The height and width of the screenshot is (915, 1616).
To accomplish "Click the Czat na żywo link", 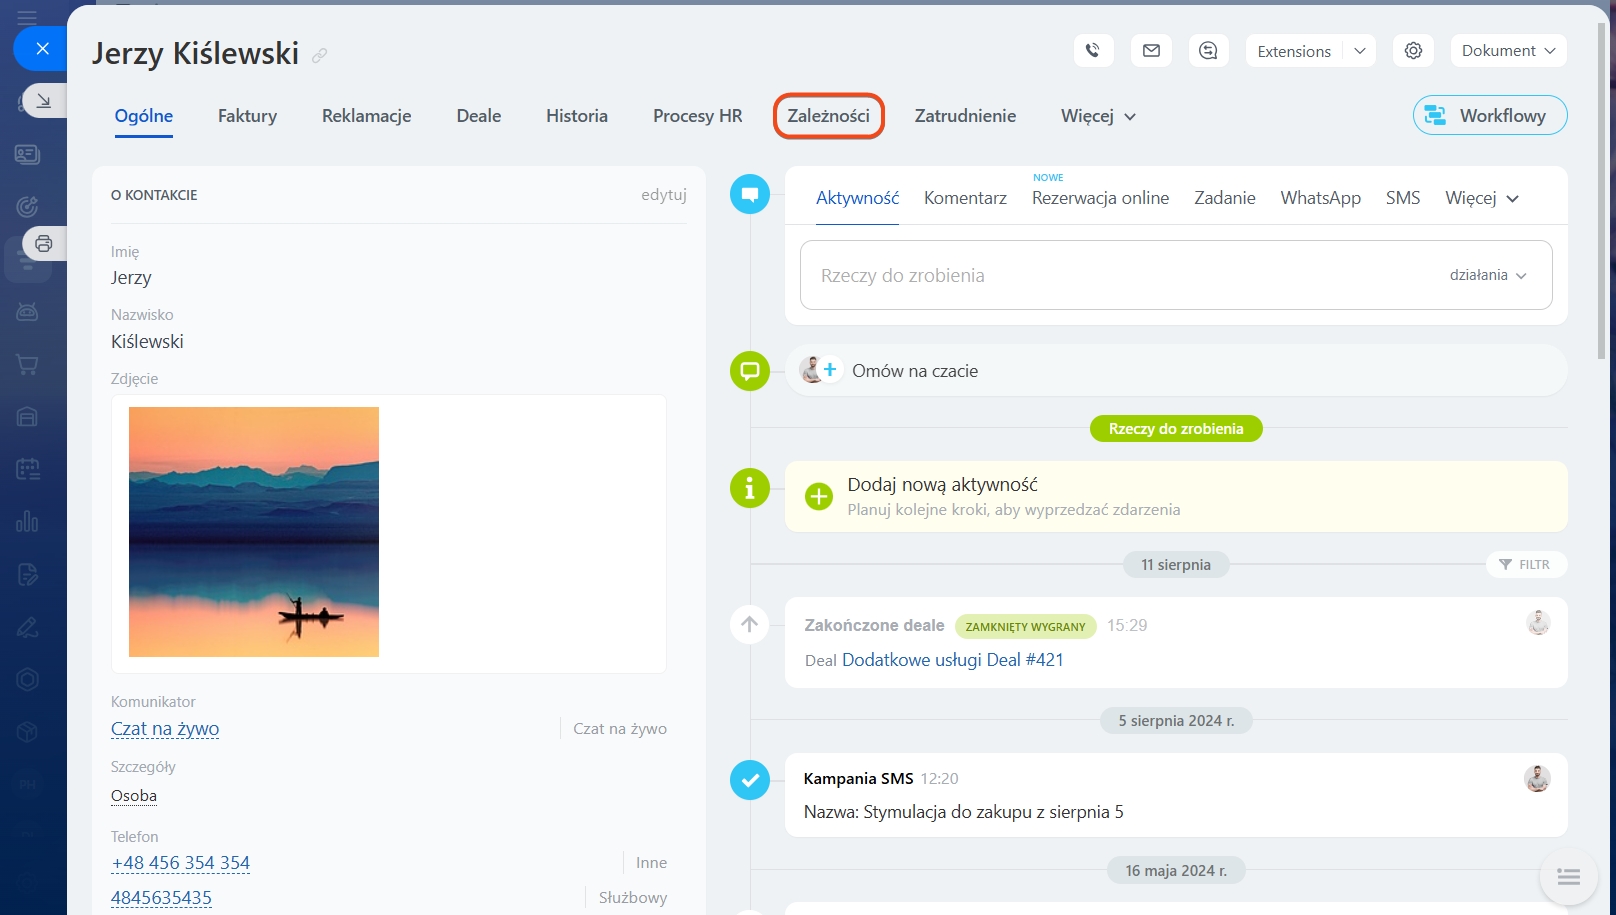I will pos(165,729).
